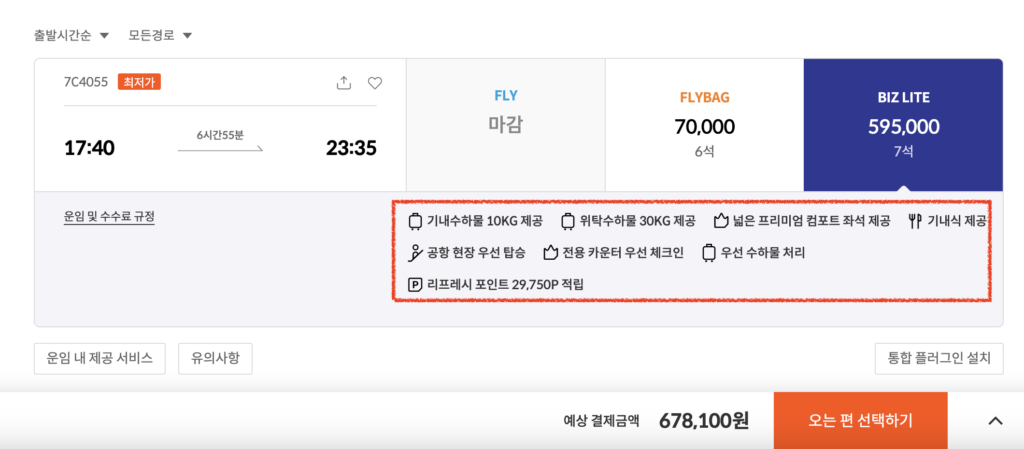Click the share icon for flight 7C4055

(x=344, y=83)
